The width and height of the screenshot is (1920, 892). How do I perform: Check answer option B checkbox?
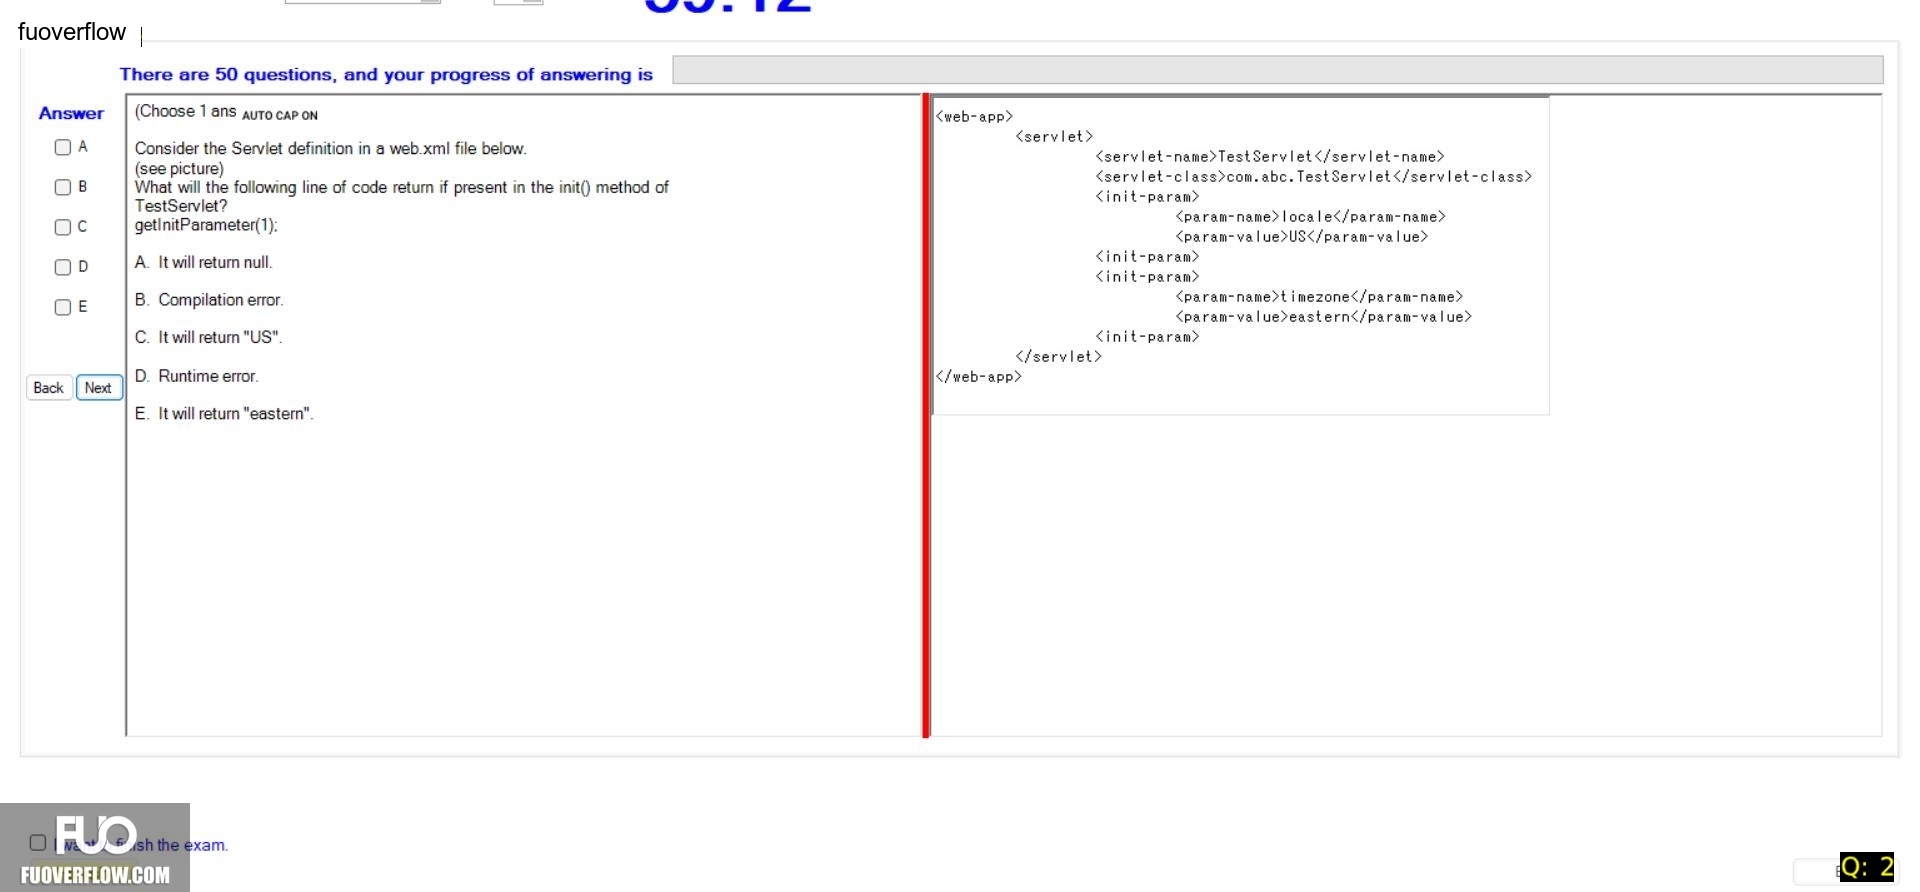[x=63, y=187]
